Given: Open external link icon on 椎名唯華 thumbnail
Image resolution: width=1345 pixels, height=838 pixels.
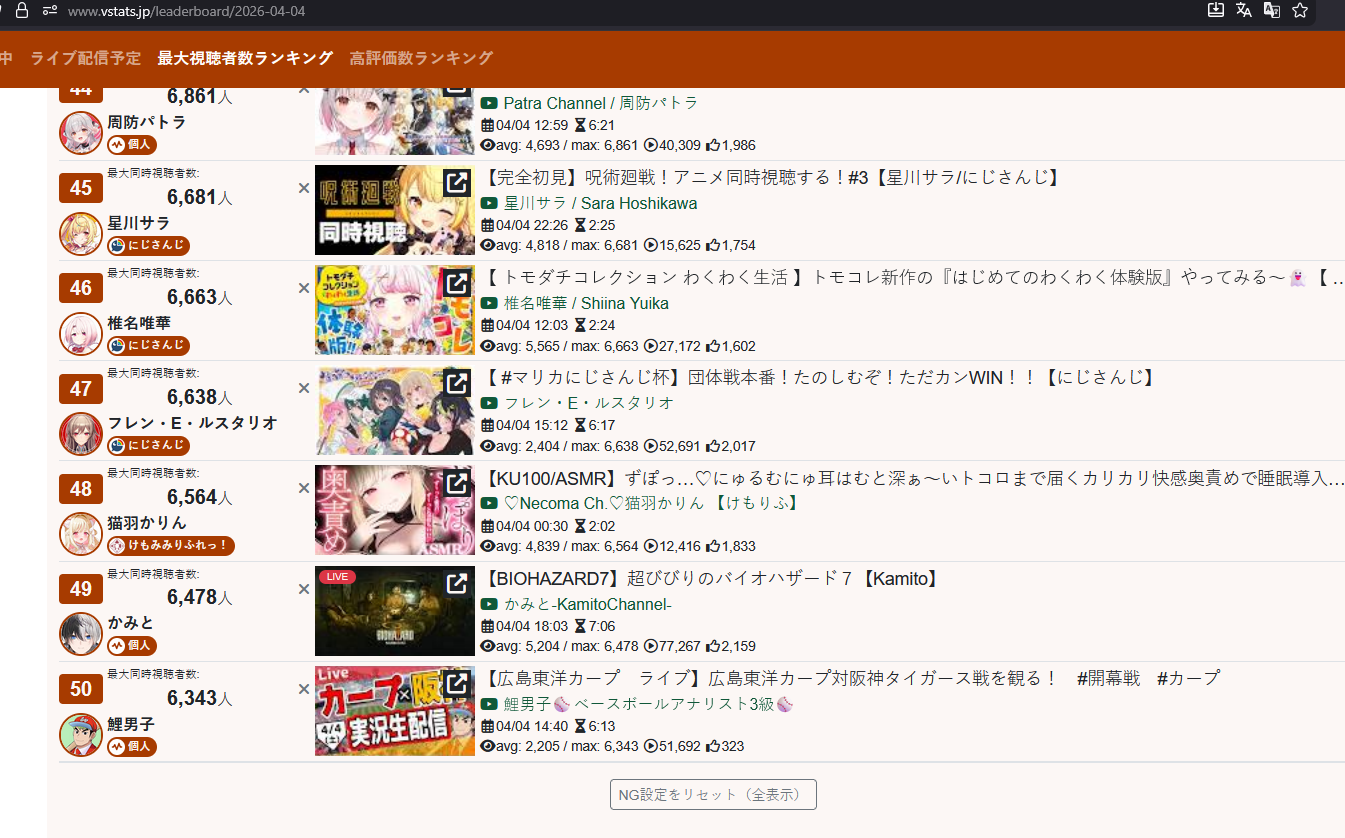Looking at the screenshot, I should 456,283.
